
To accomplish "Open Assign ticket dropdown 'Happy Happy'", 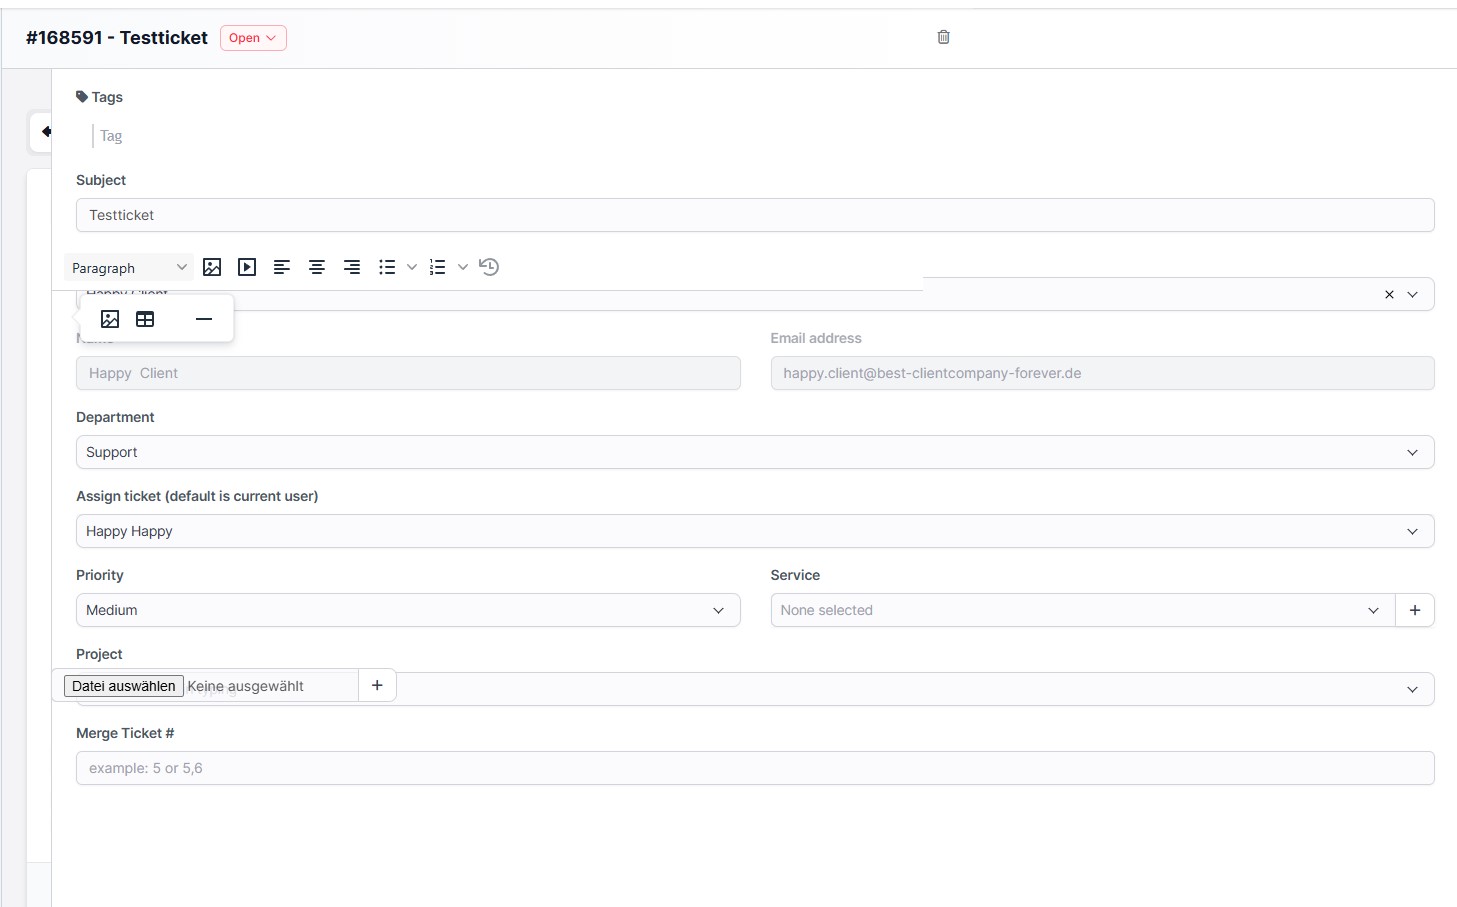I will 755,531.
